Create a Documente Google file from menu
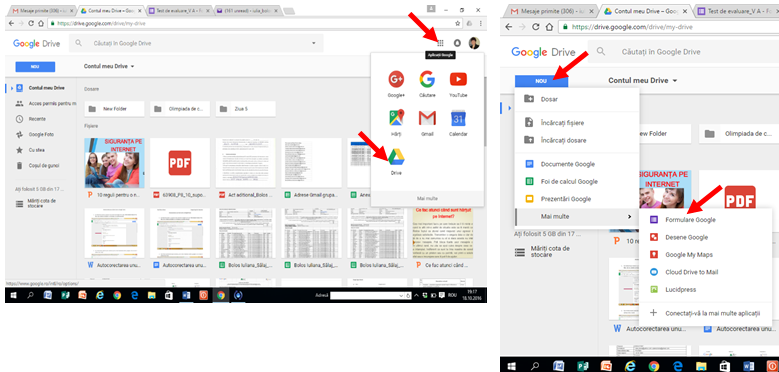779x372 pixels. (577, 164)
